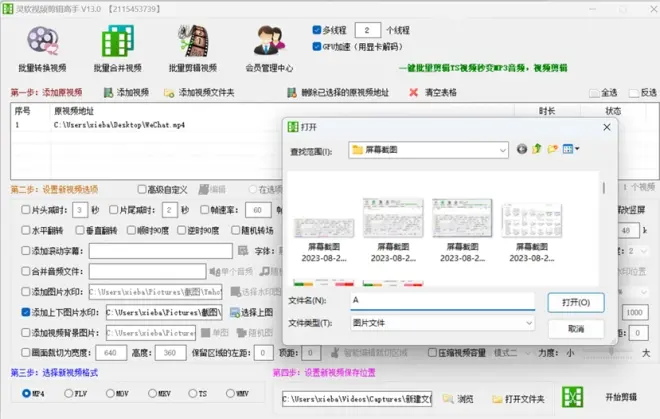Adjust the 力度 compression slider
Viewport: 660px width, 419px height.
click(610, 351)
